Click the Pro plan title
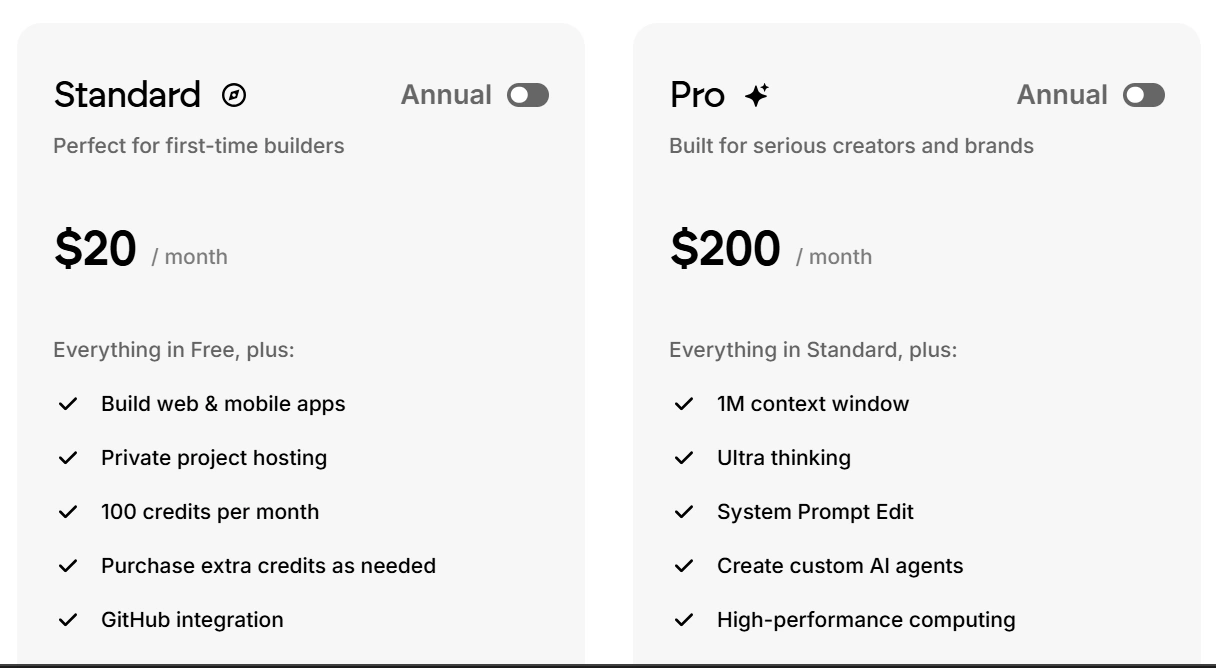 pyautogui.click(x=697, y=96)
